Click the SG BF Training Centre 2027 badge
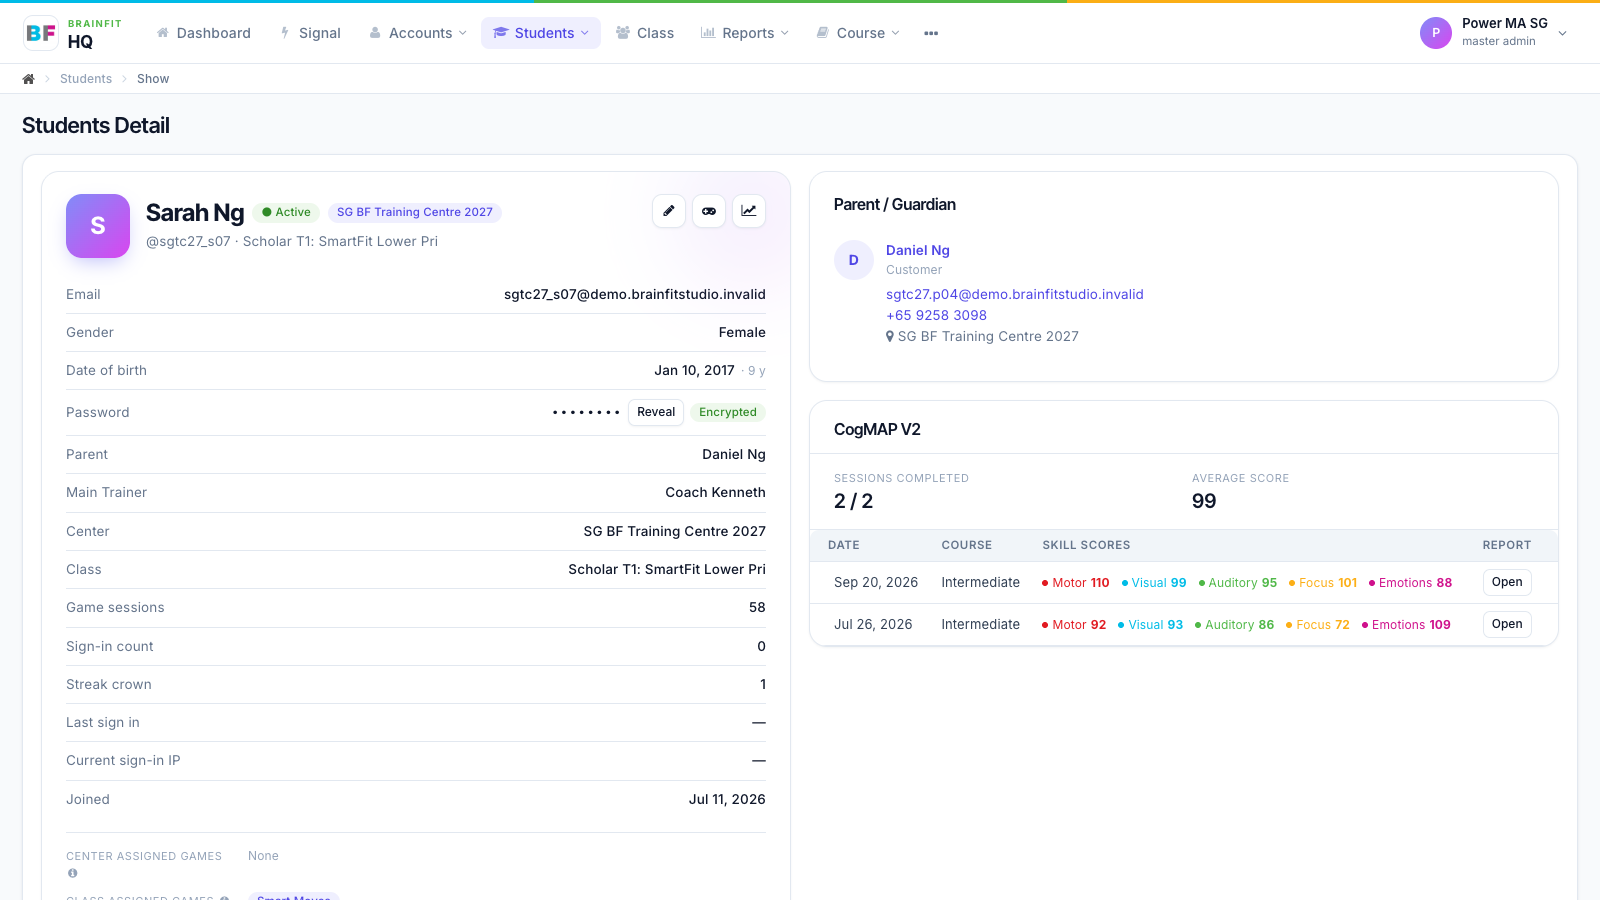The height and width of the screenshot is (900, 1600). 415,212
